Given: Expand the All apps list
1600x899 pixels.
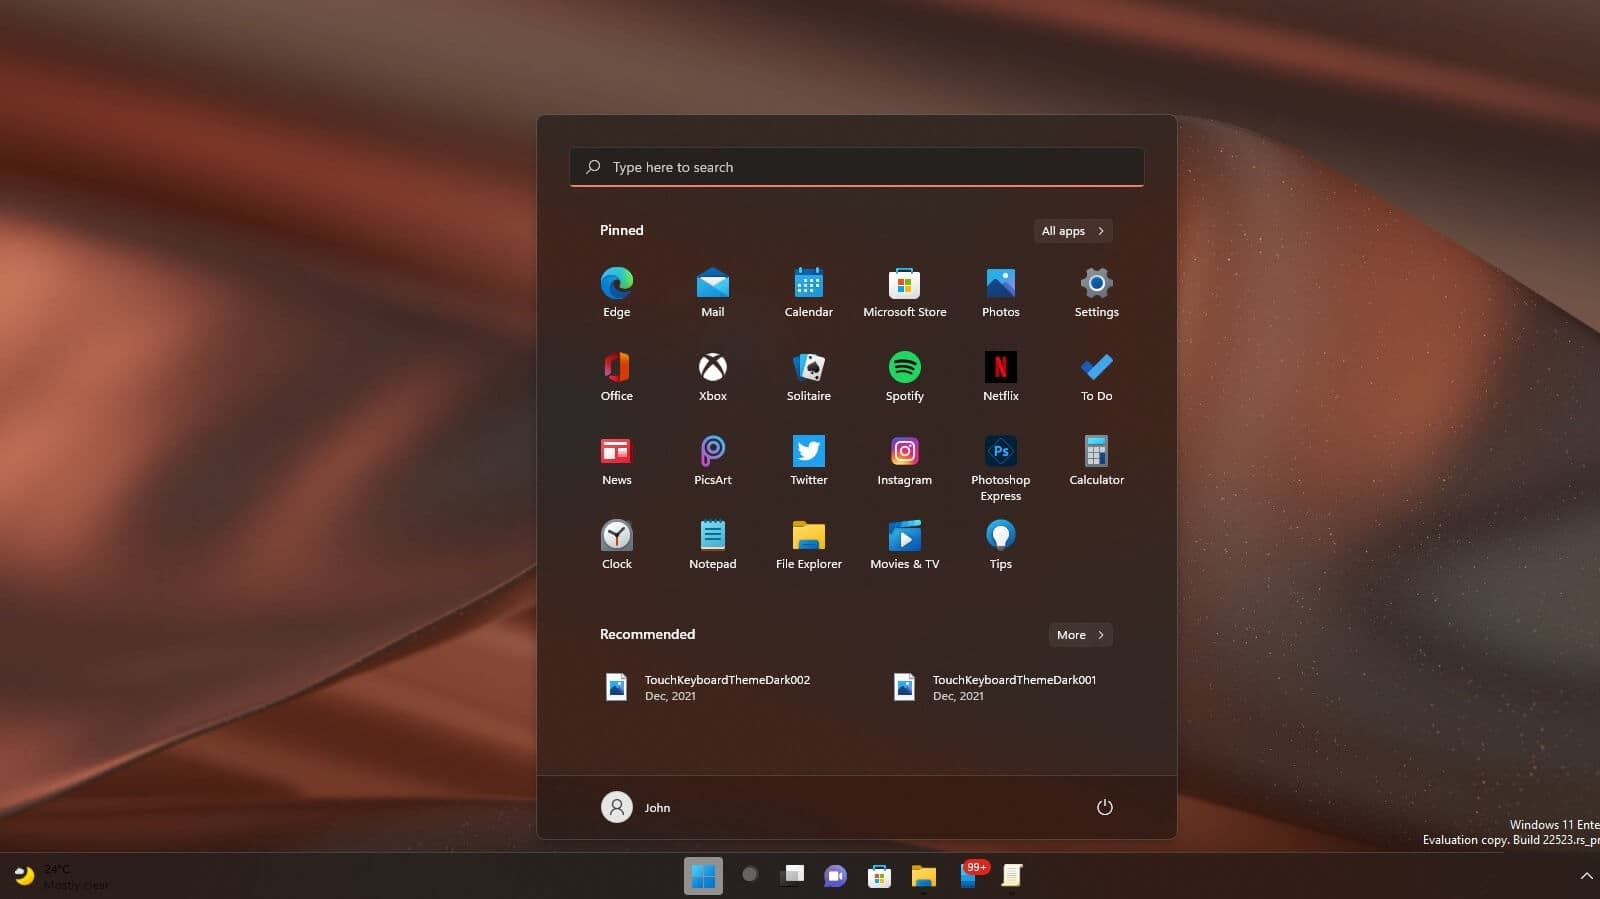Looking at the screenshot, I should 1072,231.
